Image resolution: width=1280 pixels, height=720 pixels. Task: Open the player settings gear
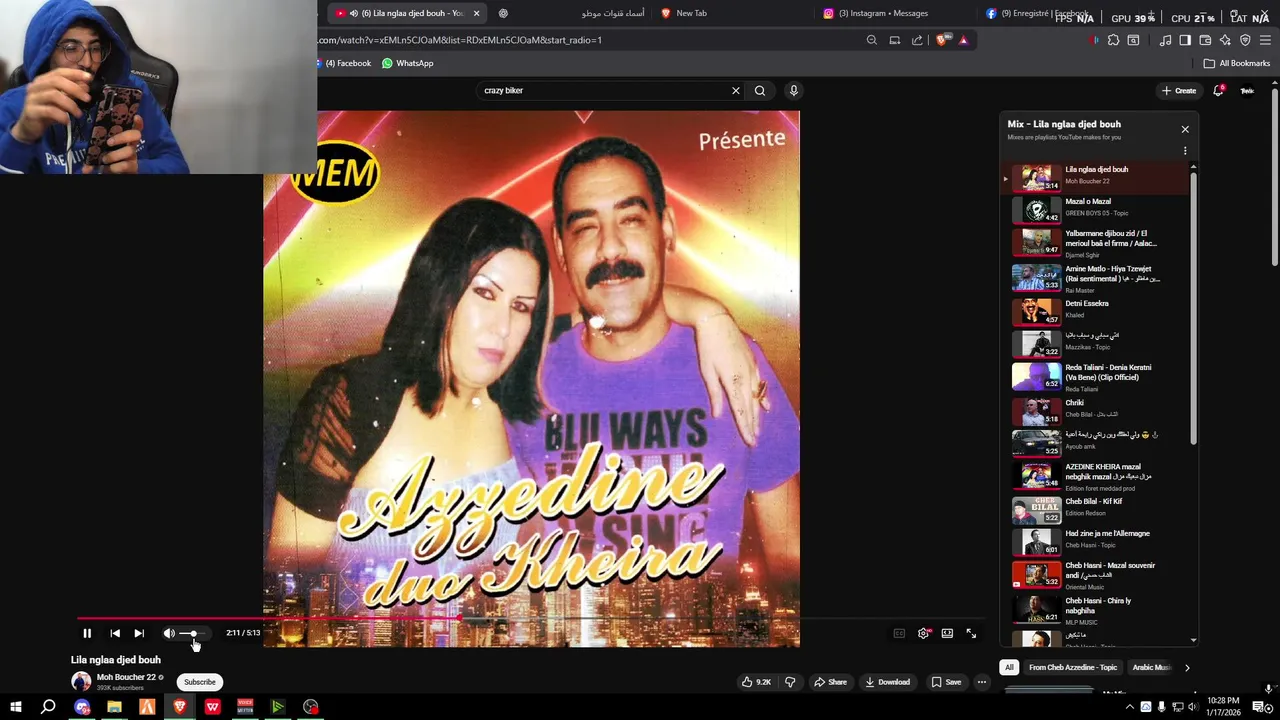pos(923,633)
